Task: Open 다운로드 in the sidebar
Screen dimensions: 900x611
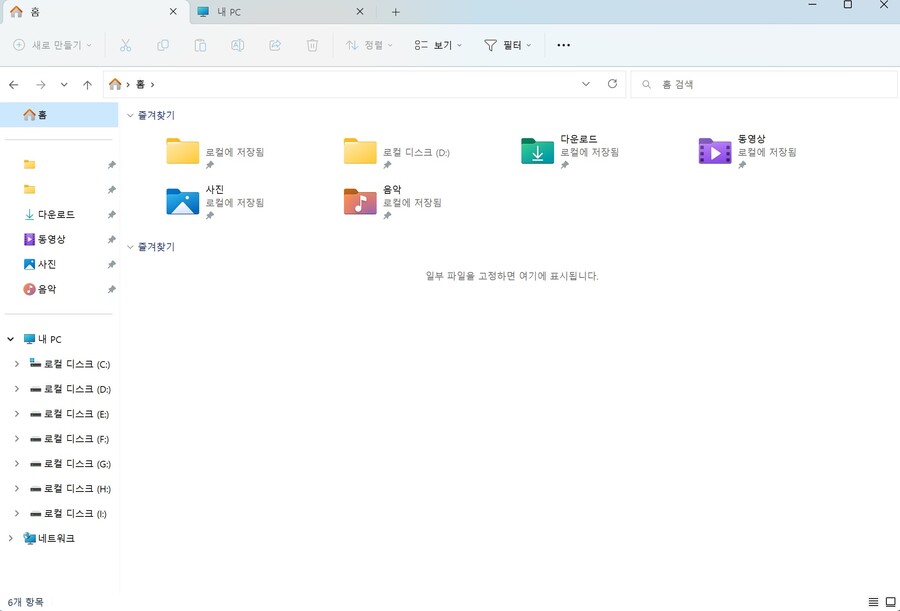Action: point(56,215)
